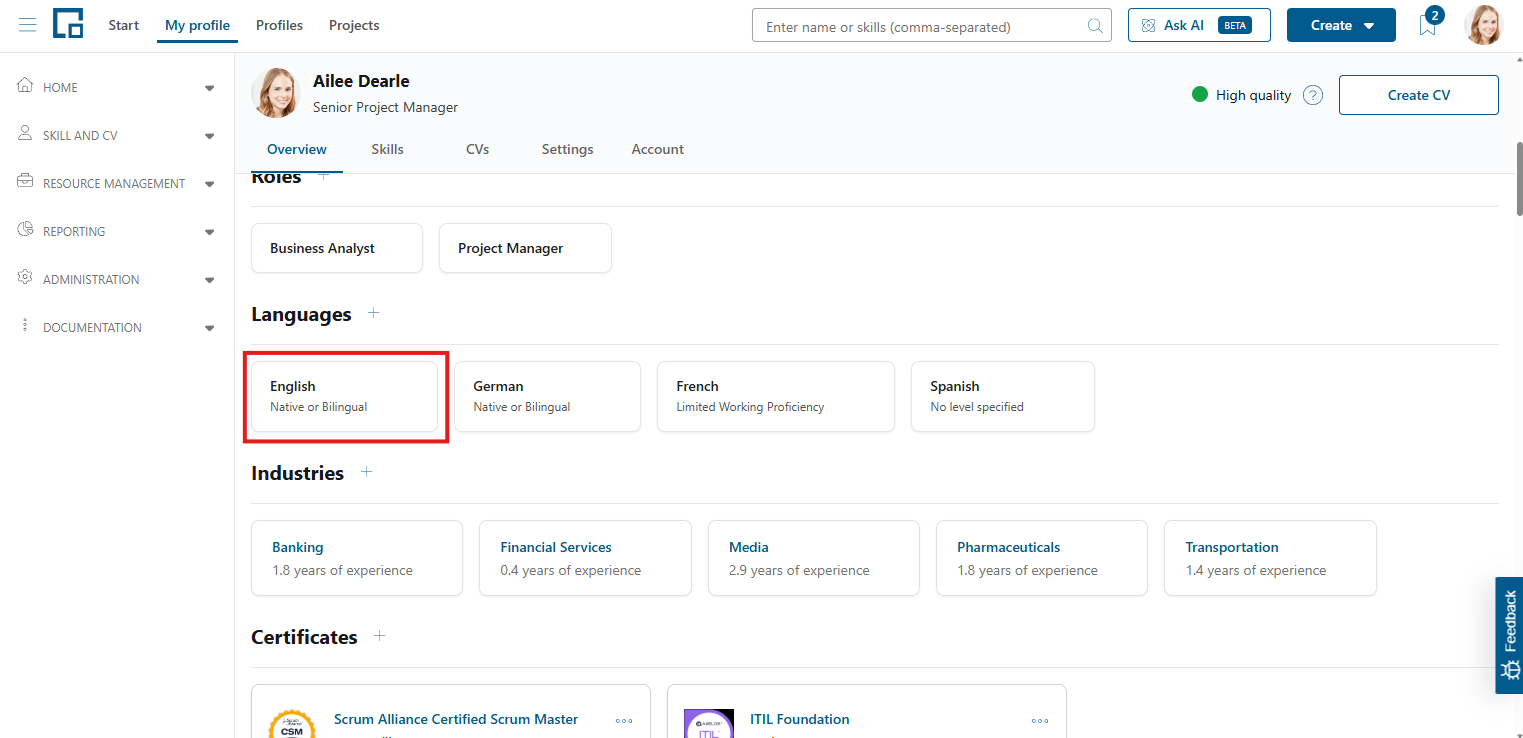Click the Skill and CV person icon
Screen dimensions: 1523x738
(26, 134)
